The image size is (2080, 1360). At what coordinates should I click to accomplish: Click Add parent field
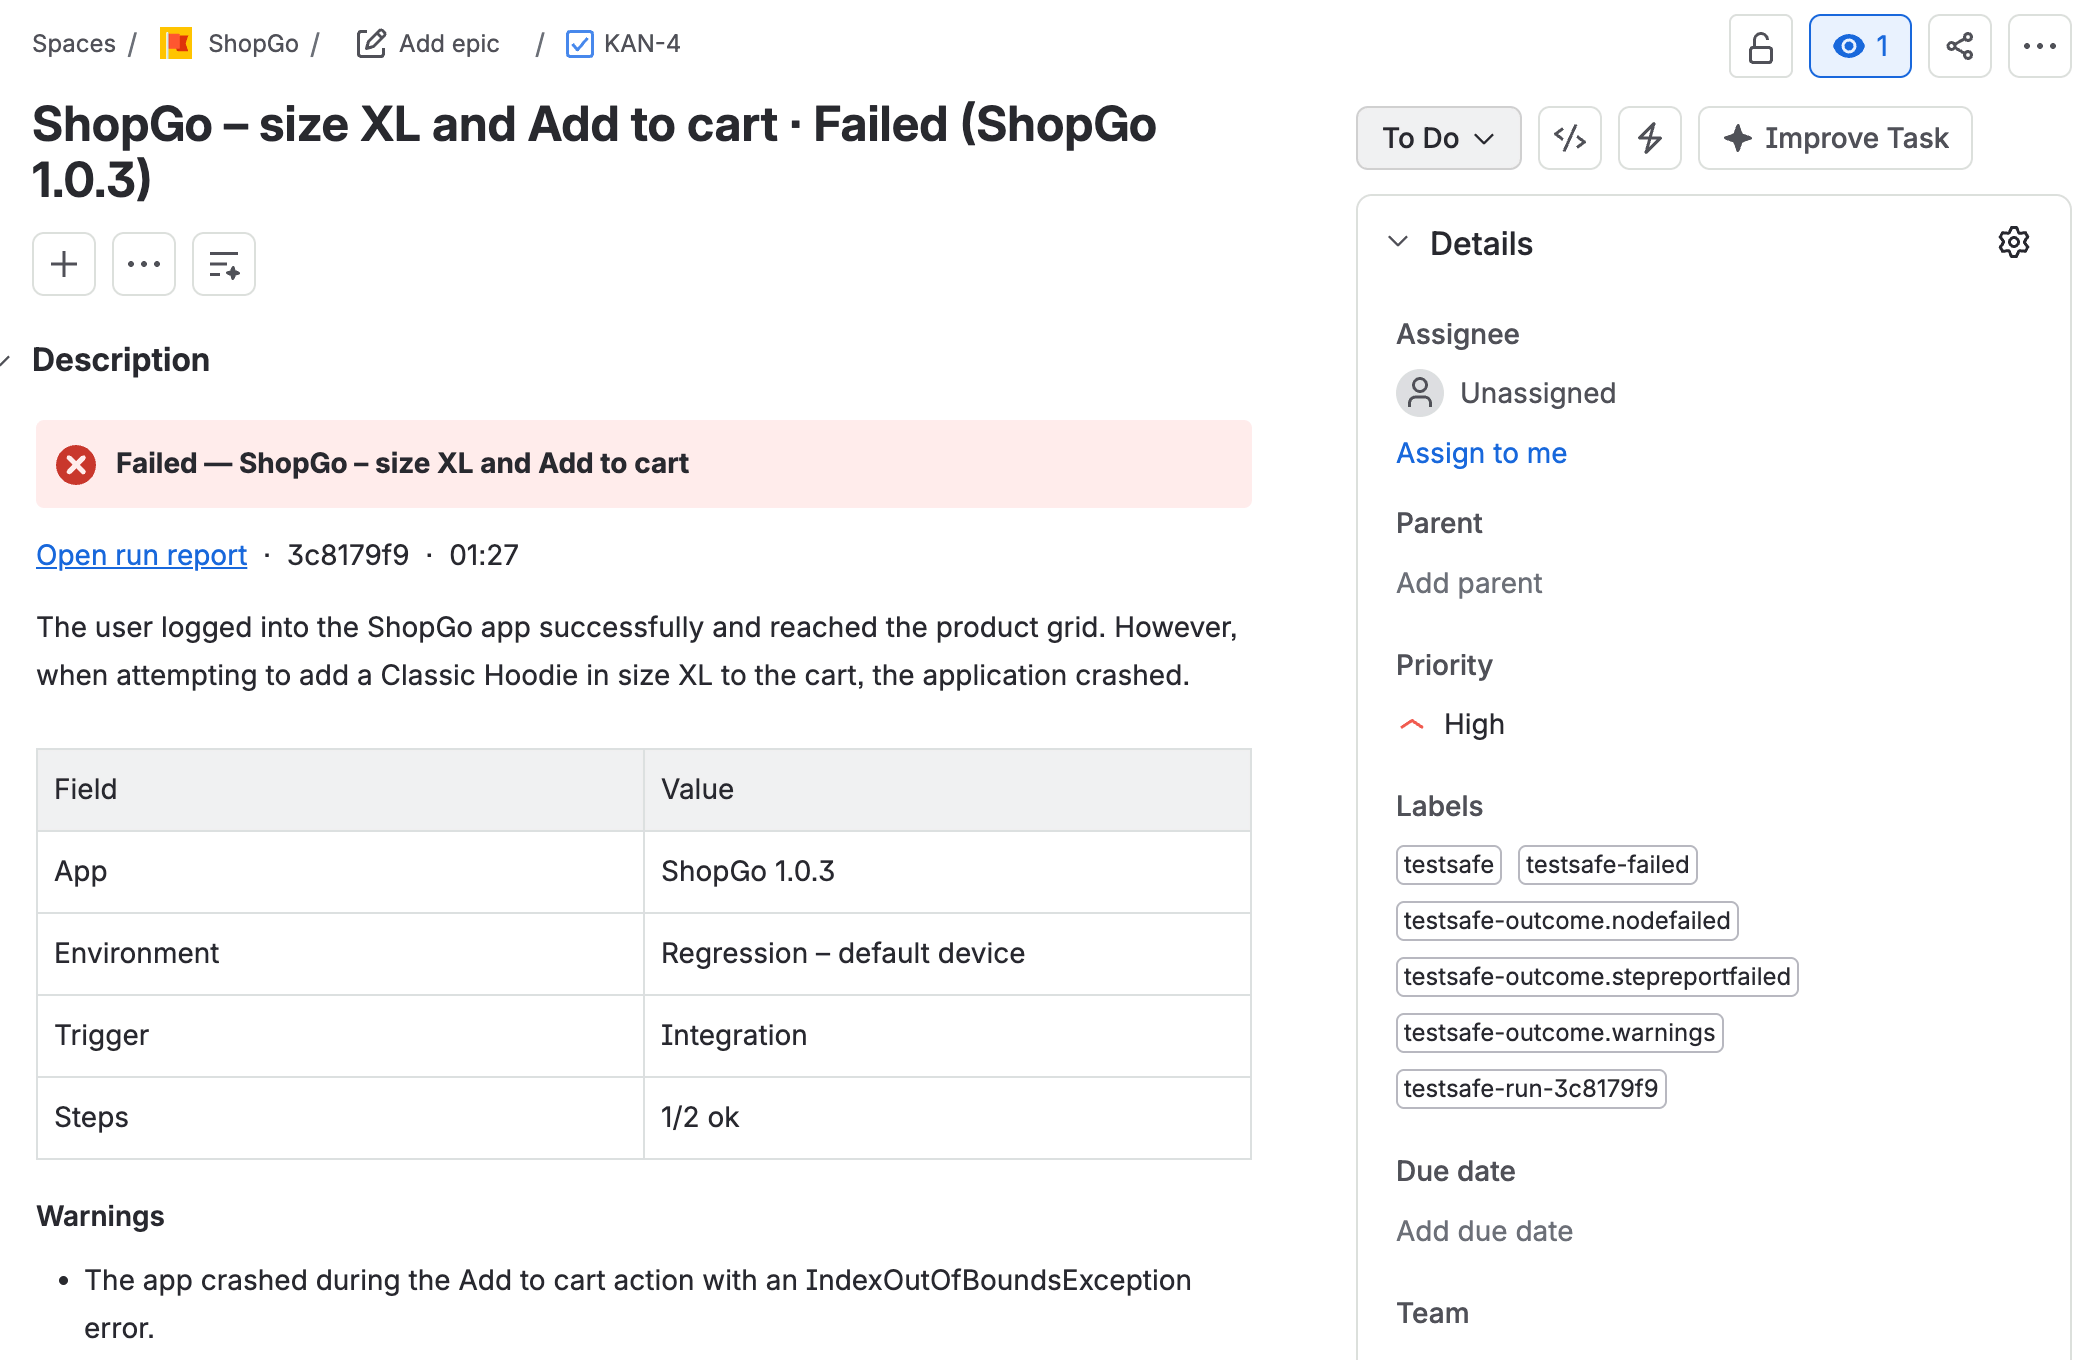pos(1469,583)
